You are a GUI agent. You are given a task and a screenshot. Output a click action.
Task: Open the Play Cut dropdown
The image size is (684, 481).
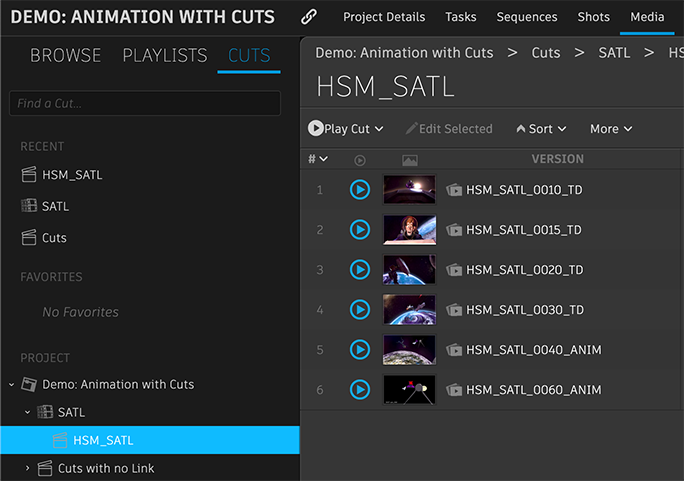(x=346, y=129)
